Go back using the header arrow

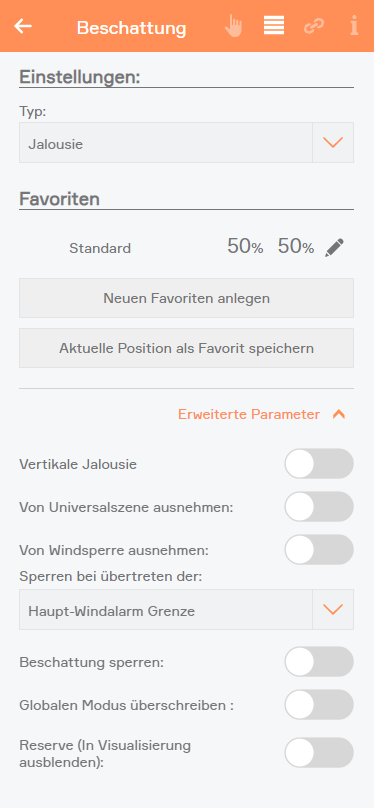click(x=23, y=26)
